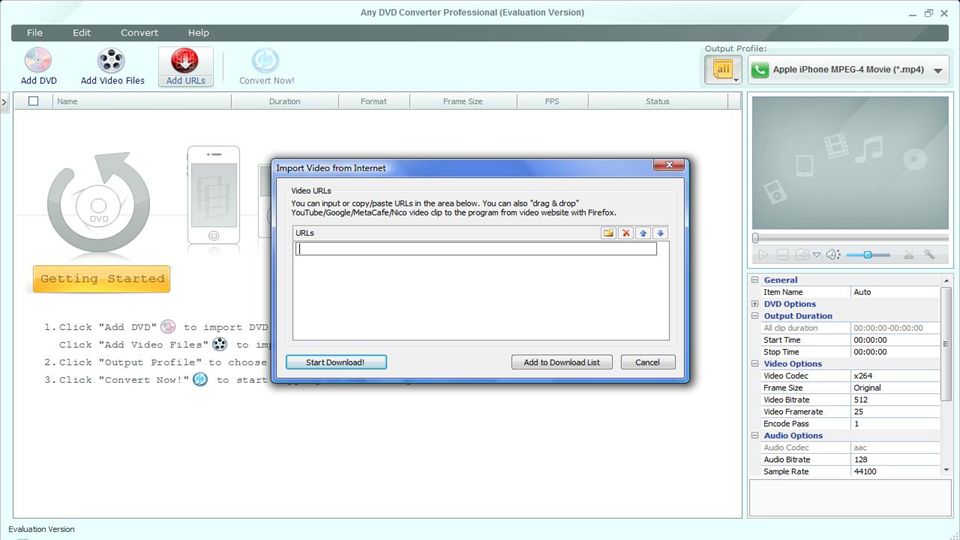Click the green phone icon in Output Profile
Image resolution: width=960 pixels, height=540 pixels.
(x=760, y=70)
